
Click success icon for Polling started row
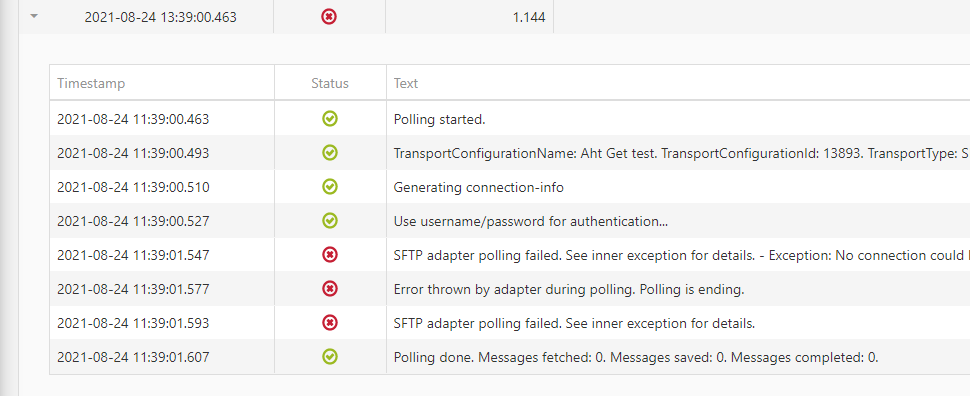click(330, 119)
